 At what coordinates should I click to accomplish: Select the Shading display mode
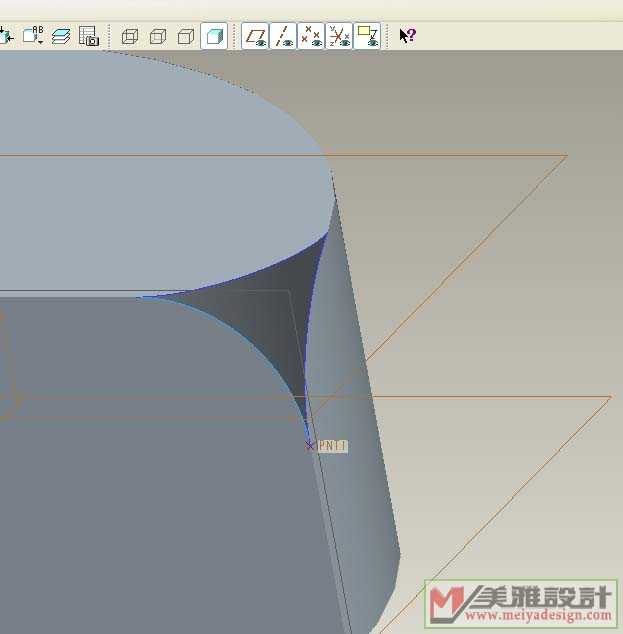[x=213, y=36]
